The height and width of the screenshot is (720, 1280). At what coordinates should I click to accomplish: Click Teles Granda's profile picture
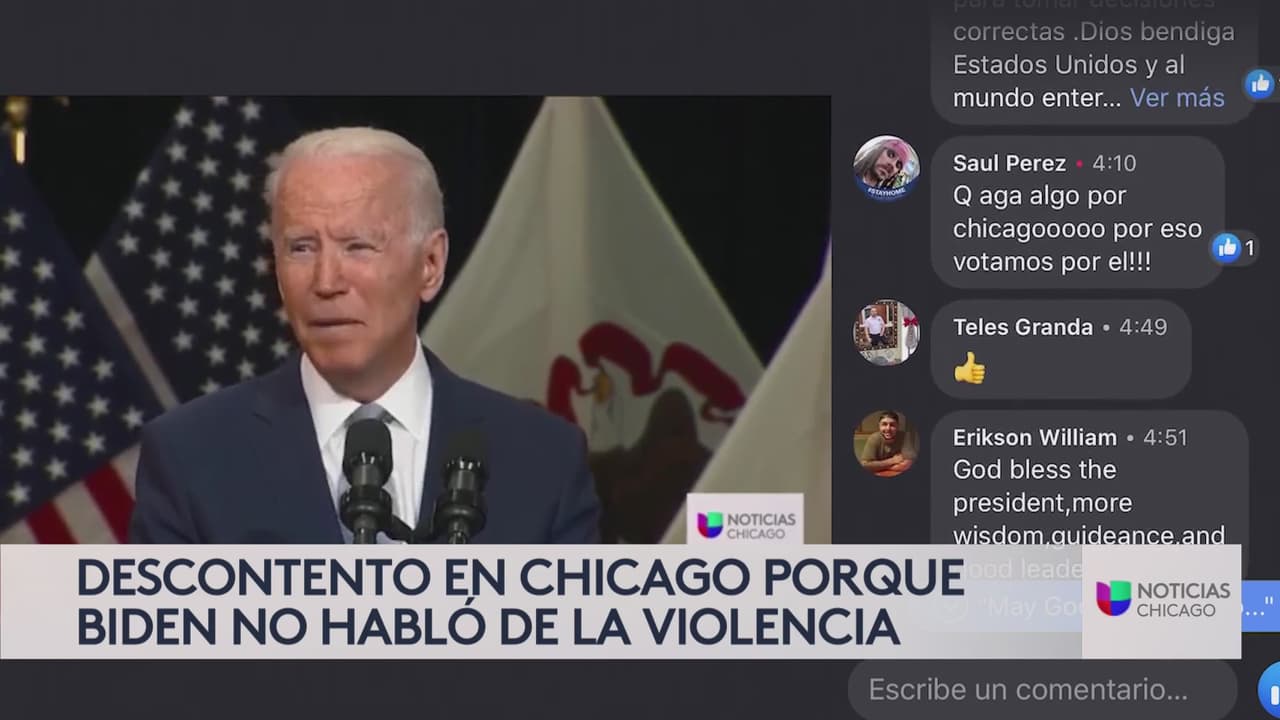tap(886, 332)
